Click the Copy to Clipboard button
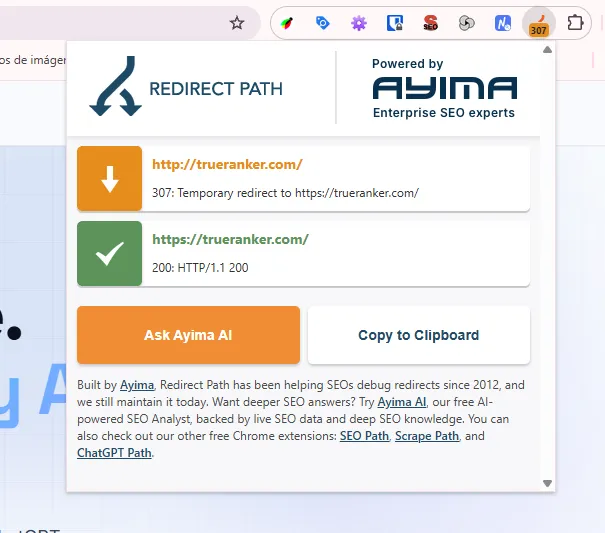This screenshot has width=605, height=533. tap(419, 335)
